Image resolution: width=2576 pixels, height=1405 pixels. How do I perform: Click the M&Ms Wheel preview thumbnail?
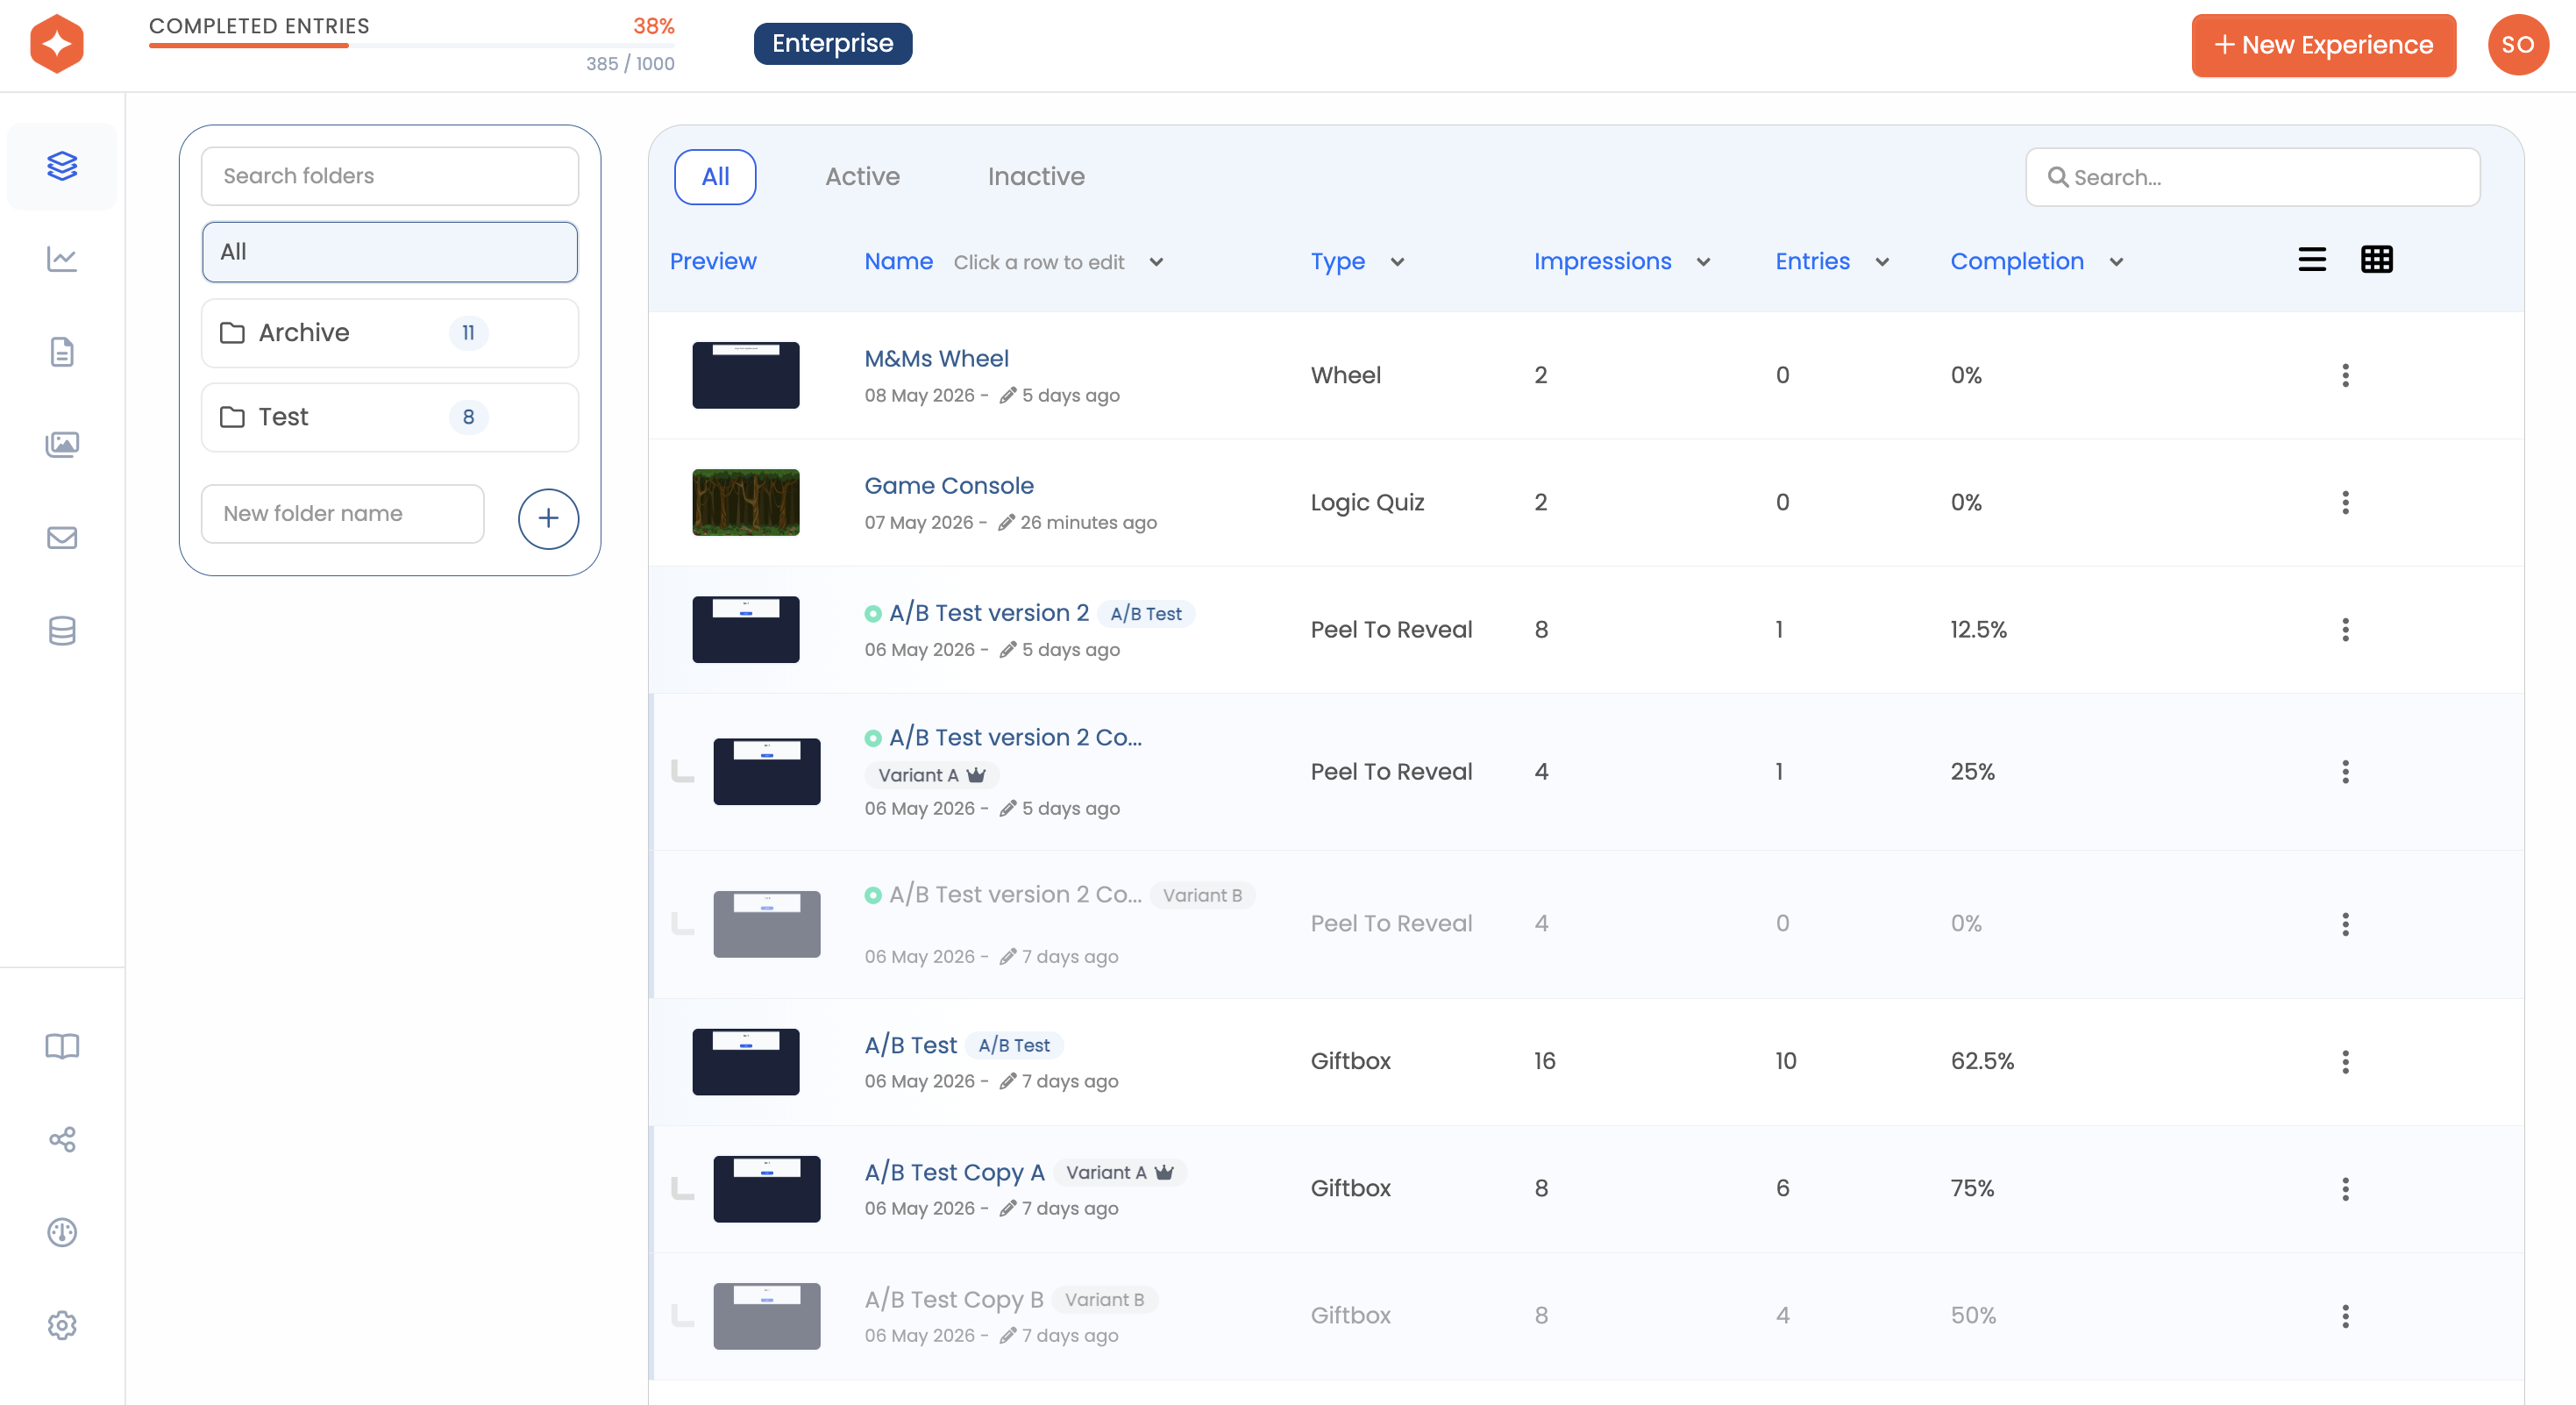pyautogui.click(x=745, y=375)
